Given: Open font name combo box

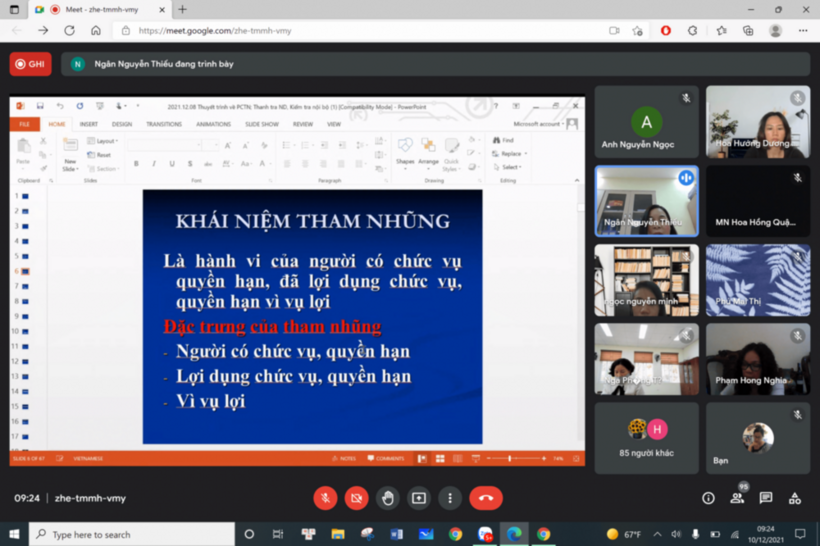Looking at the screenshot, I should coord(165,145).
